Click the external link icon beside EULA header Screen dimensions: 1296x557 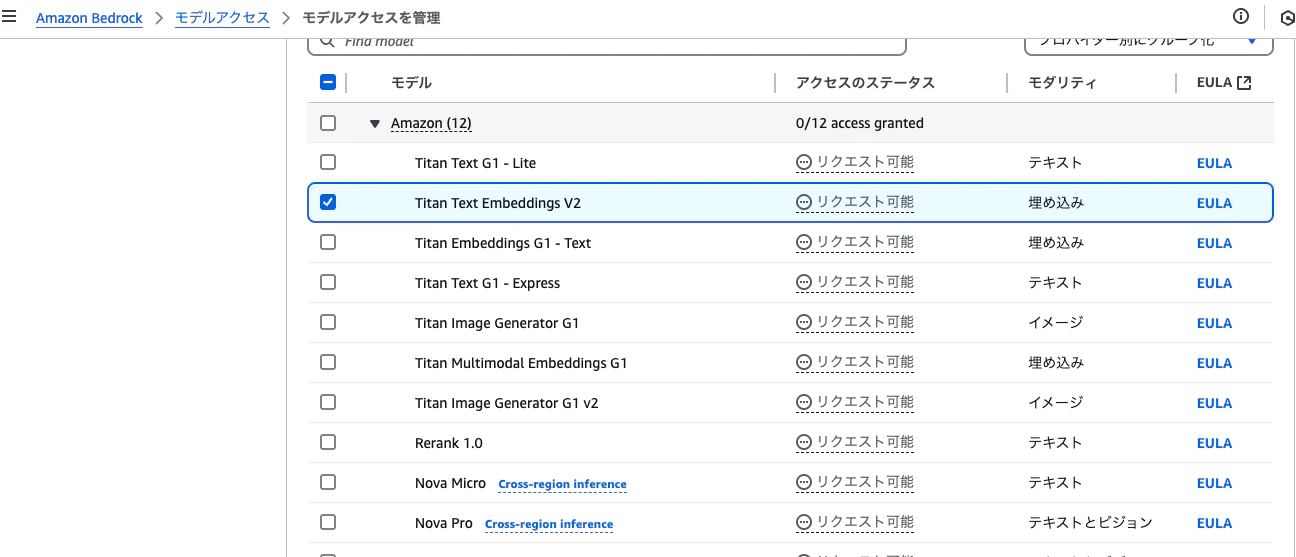point(1244,83)
